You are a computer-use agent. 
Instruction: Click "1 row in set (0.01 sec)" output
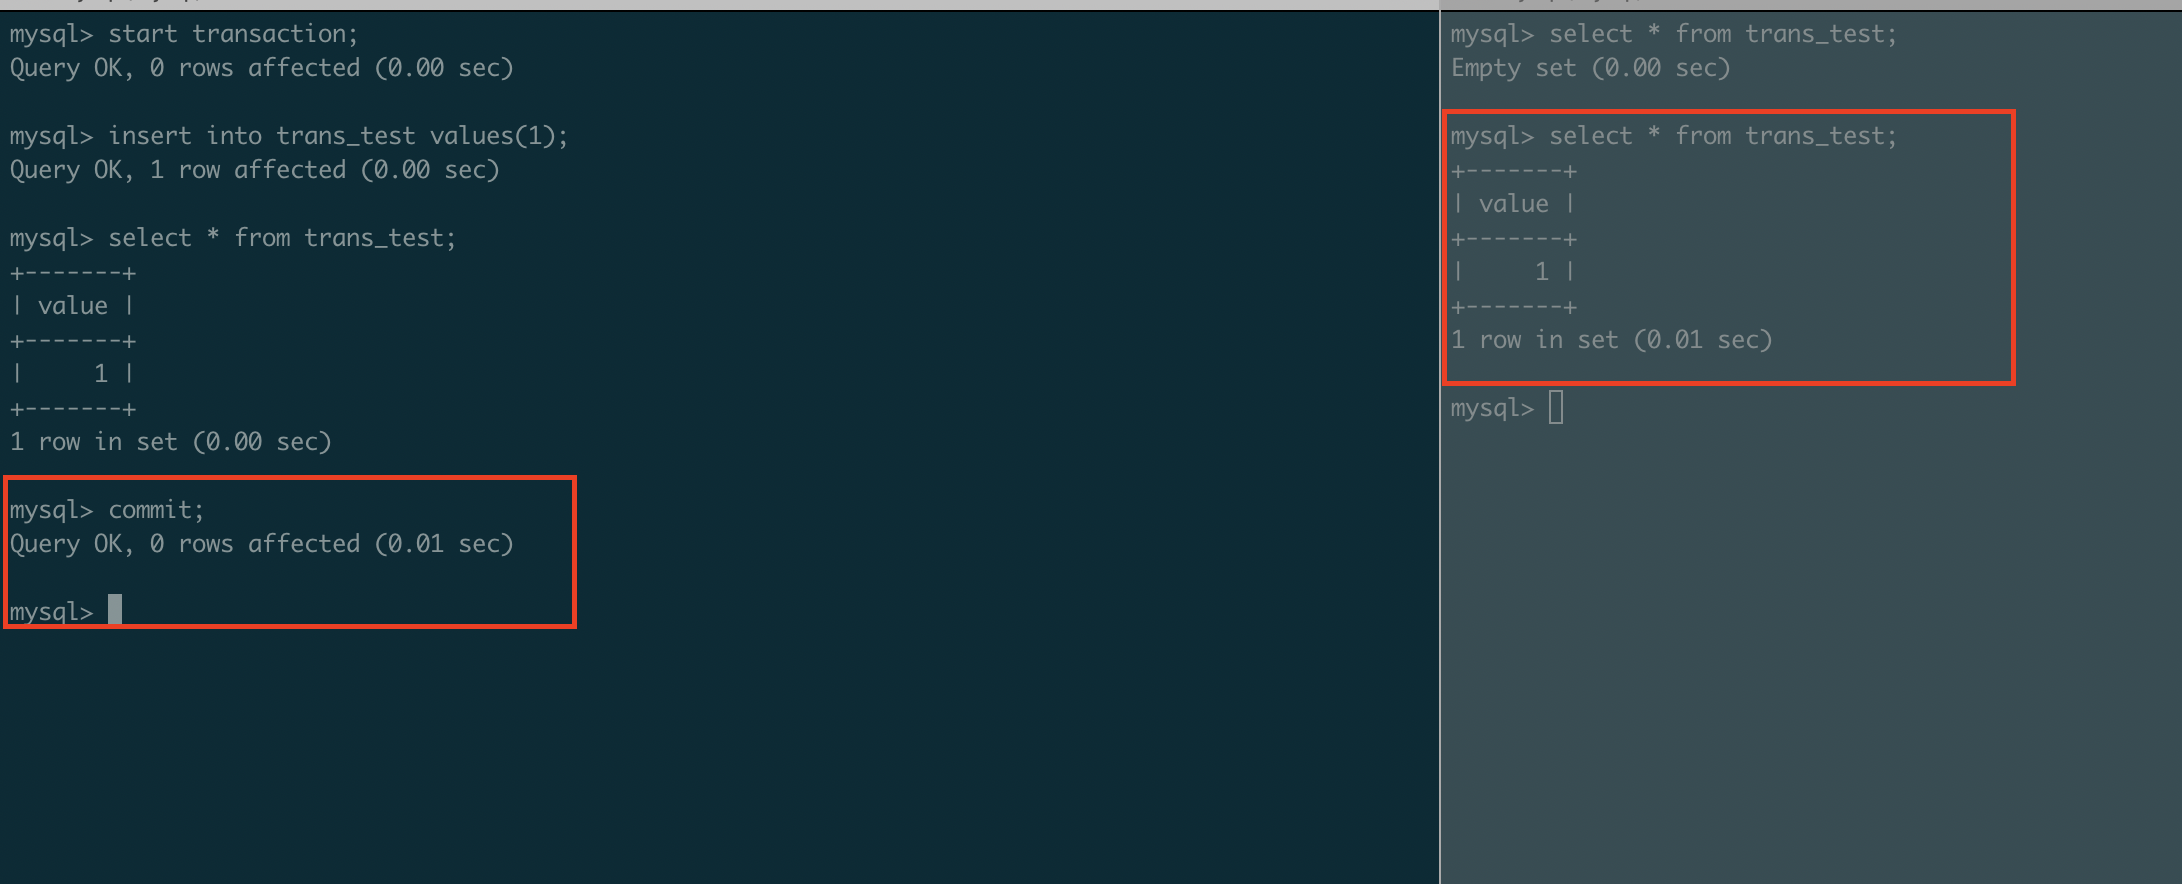[1611, 340]
